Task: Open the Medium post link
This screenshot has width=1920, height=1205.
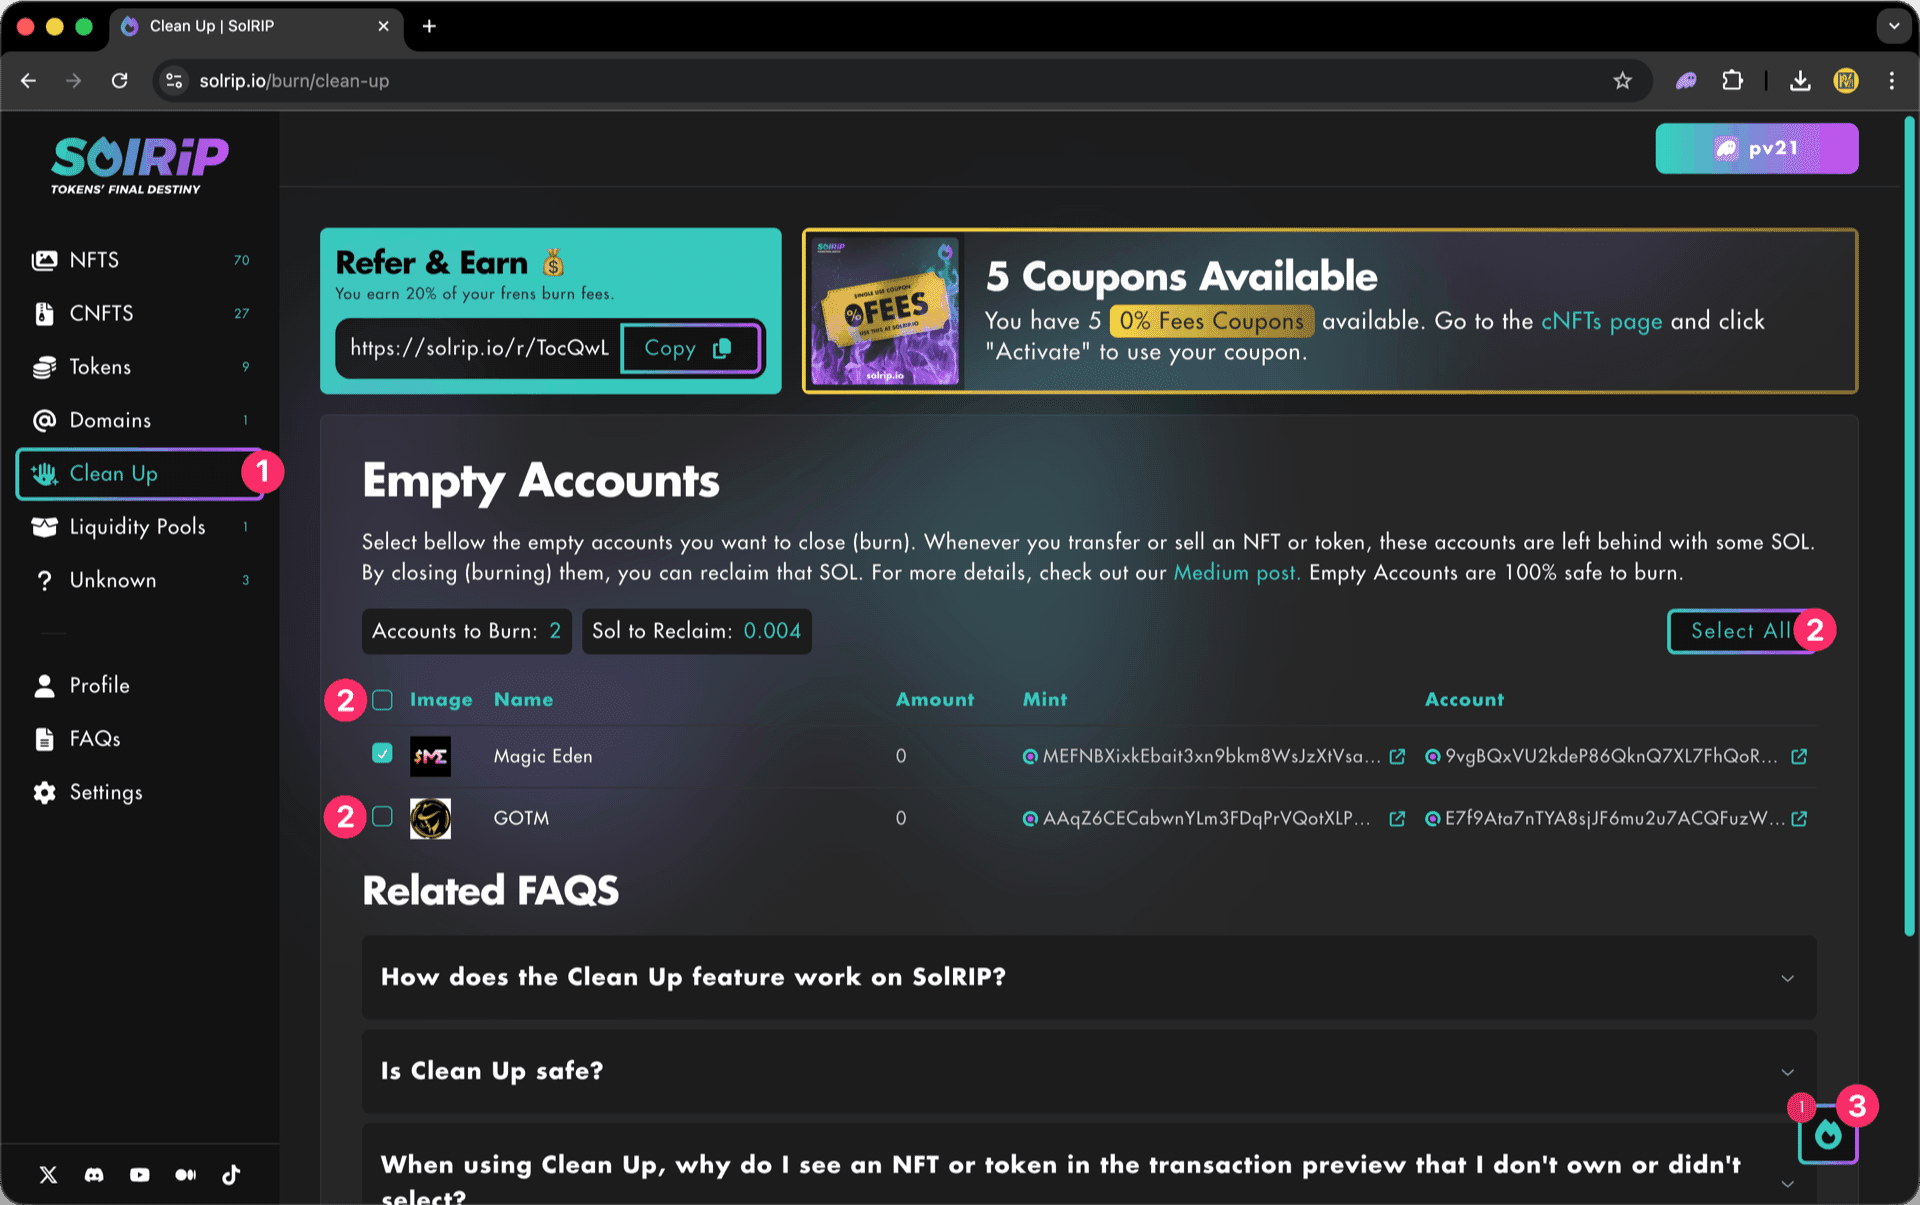Action: [1236, 573]
